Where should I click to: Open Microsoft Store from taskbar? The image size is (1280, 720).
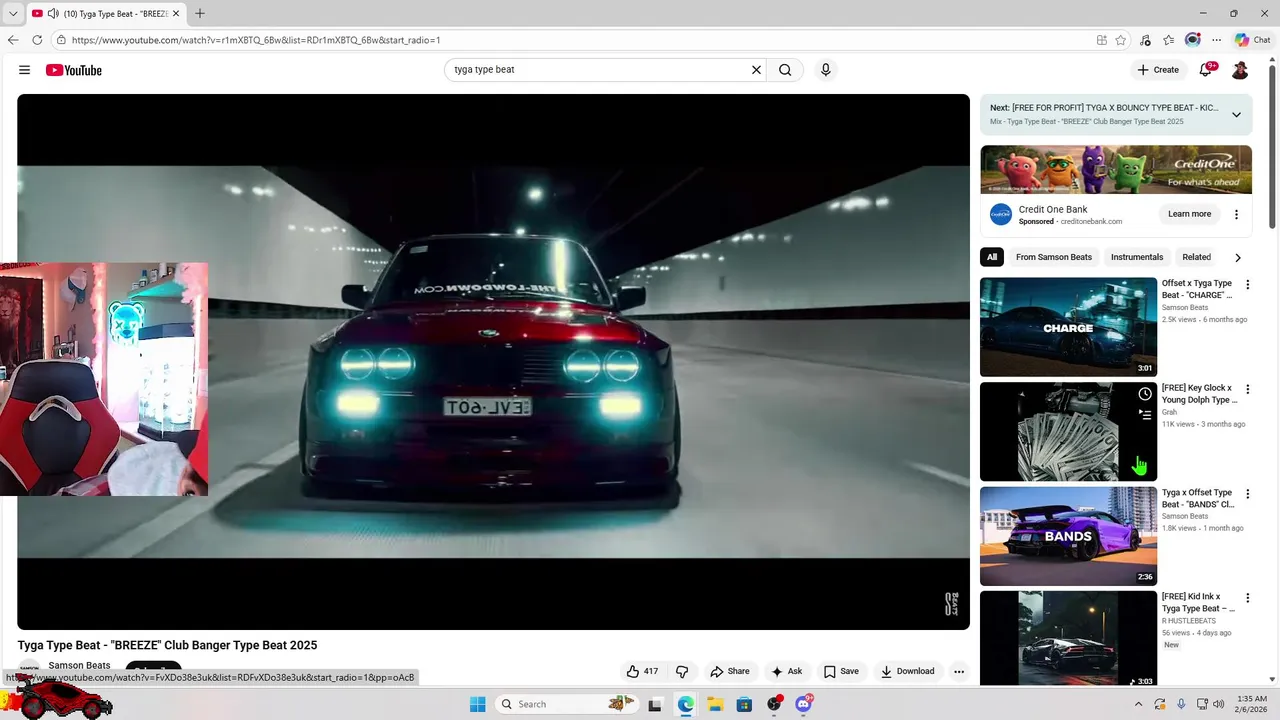click(744, 704)
